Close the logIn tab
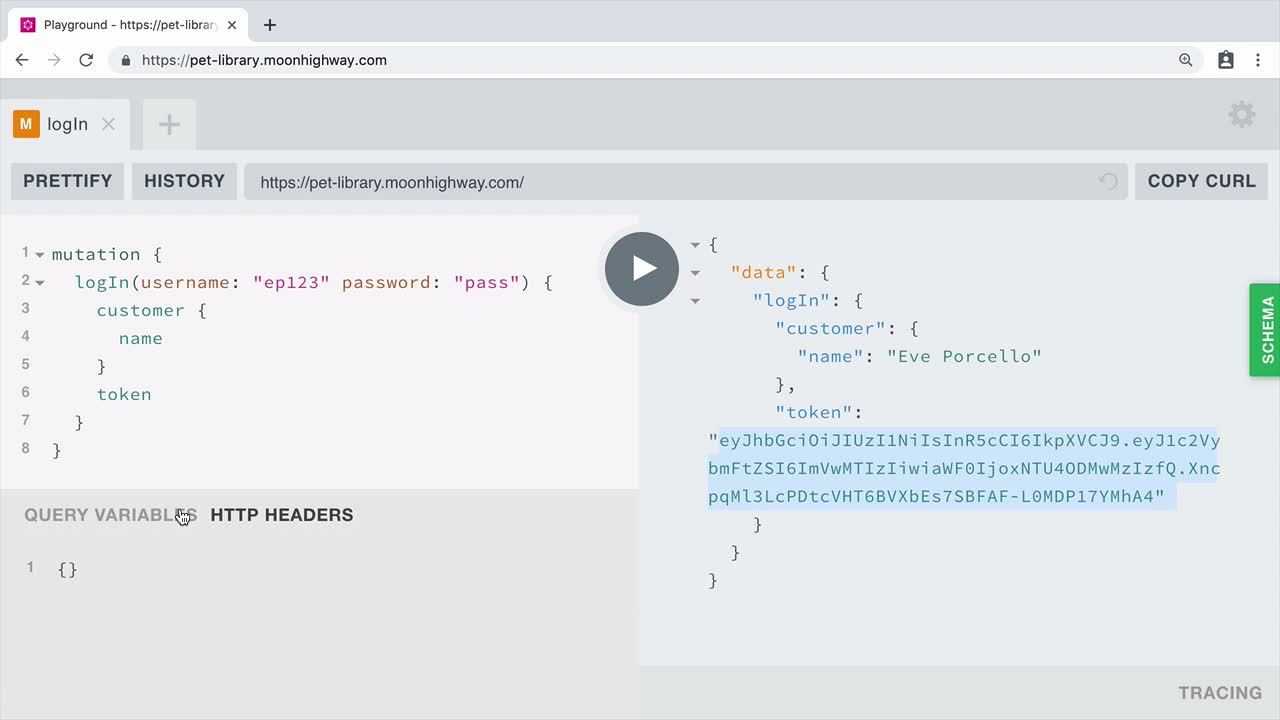Image resolution: width=1280 pixels, height=720 pixels. [109, 125]
